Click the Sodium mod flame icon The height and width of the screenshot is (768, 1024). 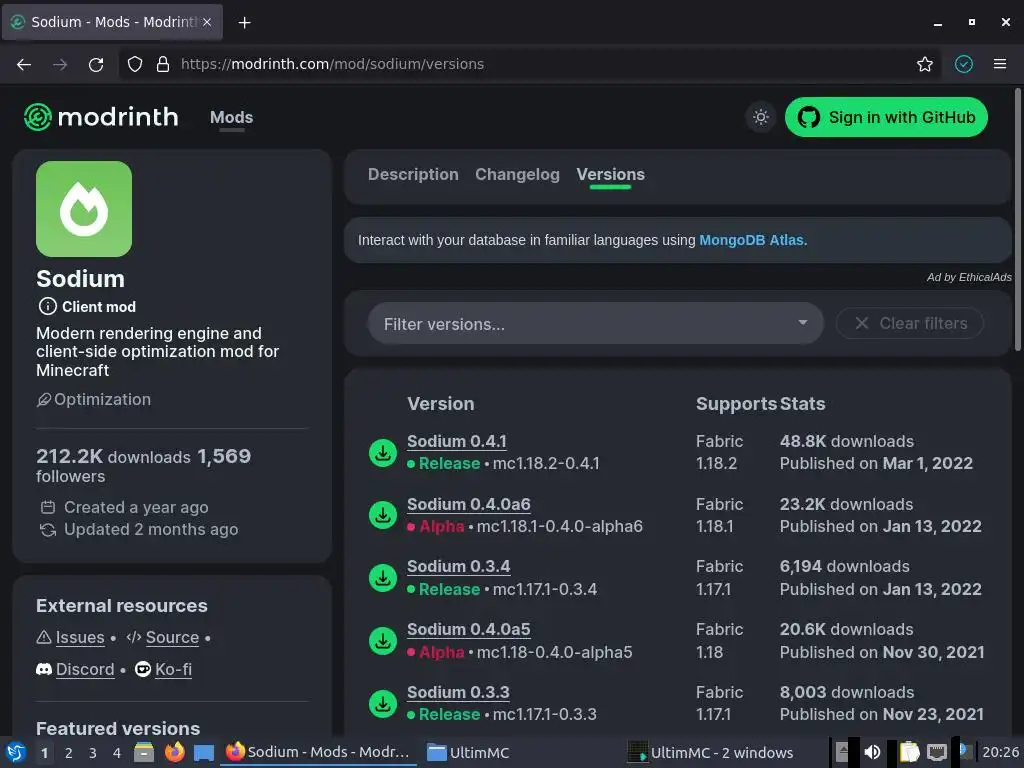(84, 209)
